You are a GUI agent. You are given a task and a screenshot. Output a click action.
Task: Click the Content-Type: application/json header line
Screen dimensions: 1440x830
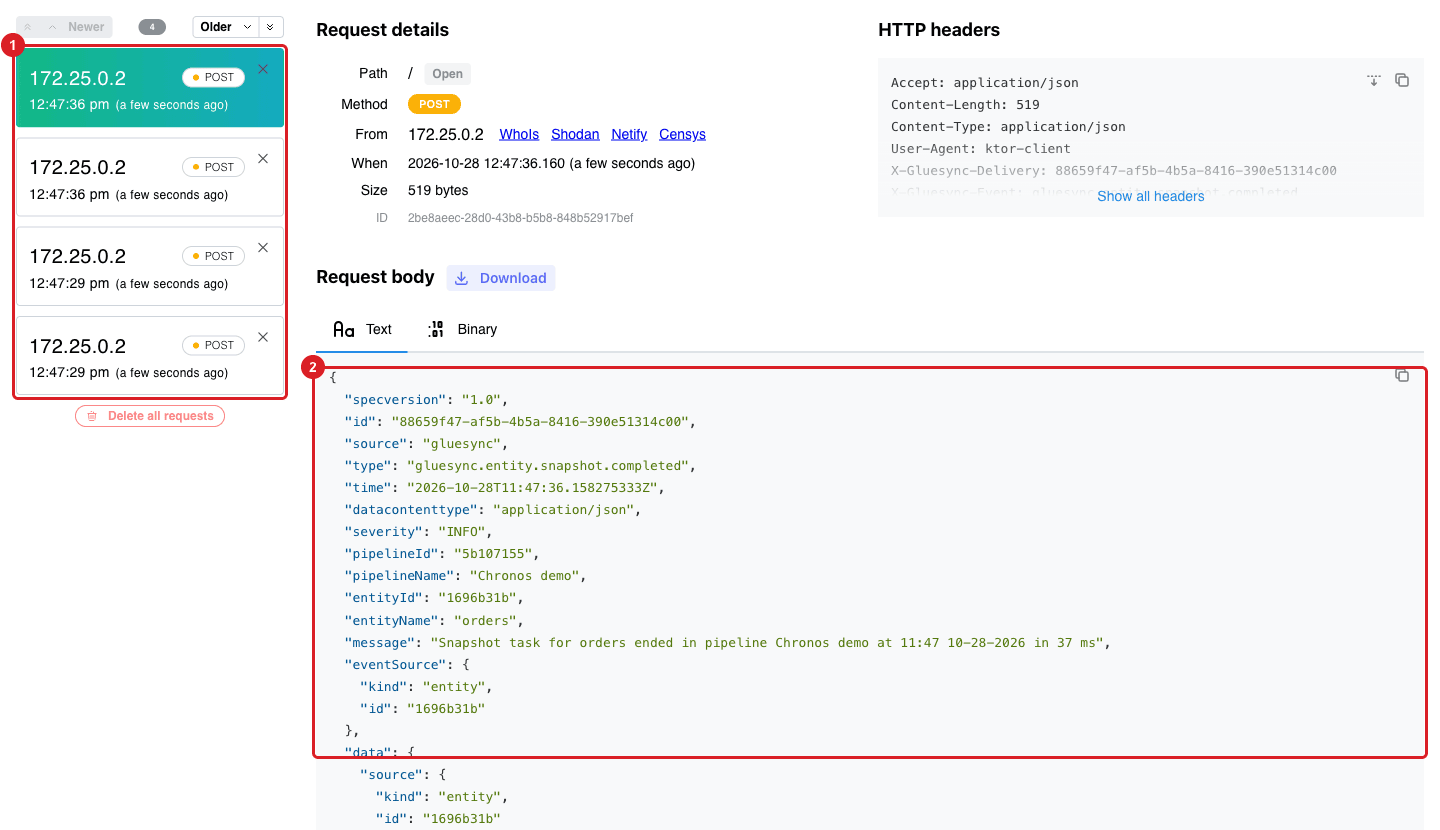tap(1008, 127)
